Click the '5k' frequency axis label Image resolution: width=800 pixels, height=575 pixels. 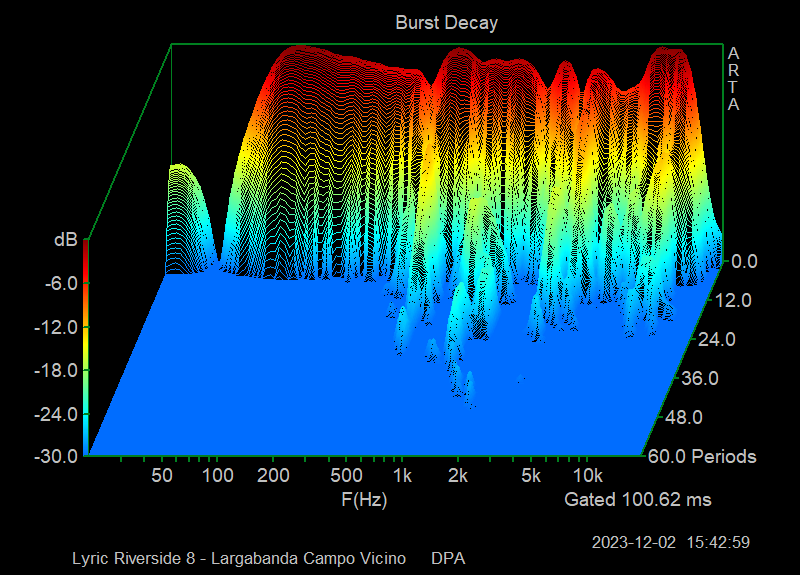[x=531, y=476]
